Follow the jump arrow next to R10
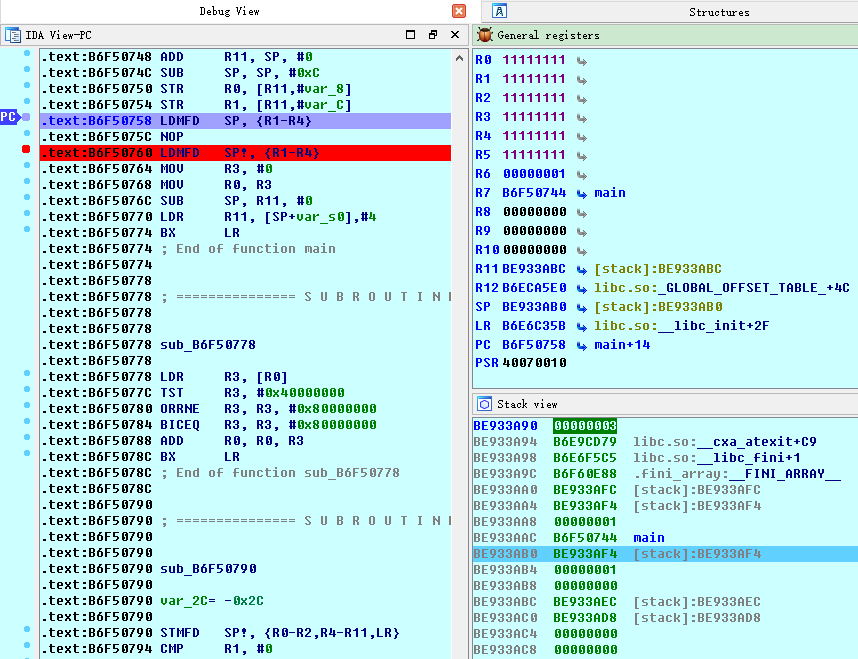 pos(582,251)
